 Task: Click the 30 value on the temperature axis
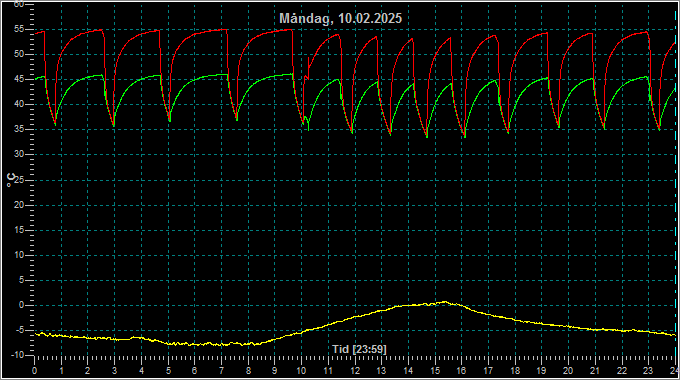tap(19, 154)
